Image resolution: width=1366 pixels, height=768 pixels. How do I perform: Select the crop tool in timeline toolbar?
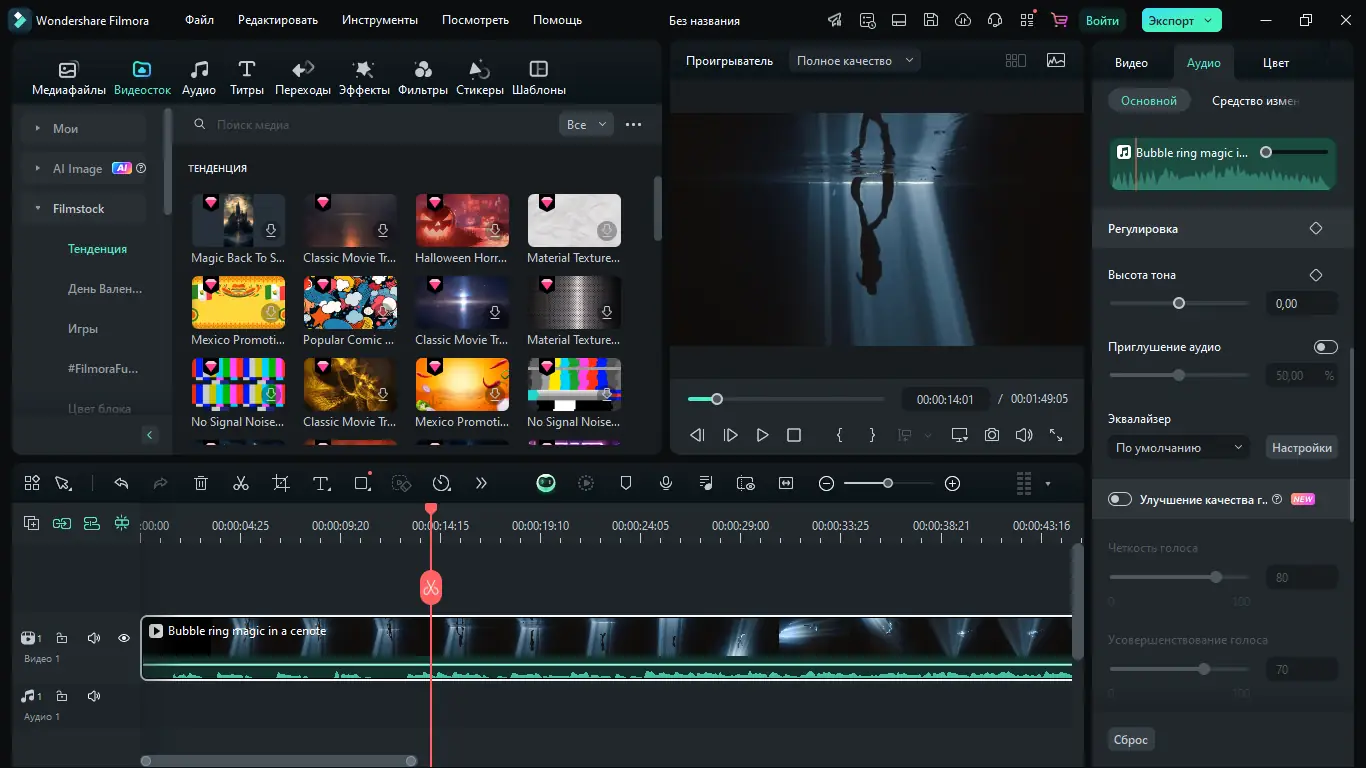281,483
